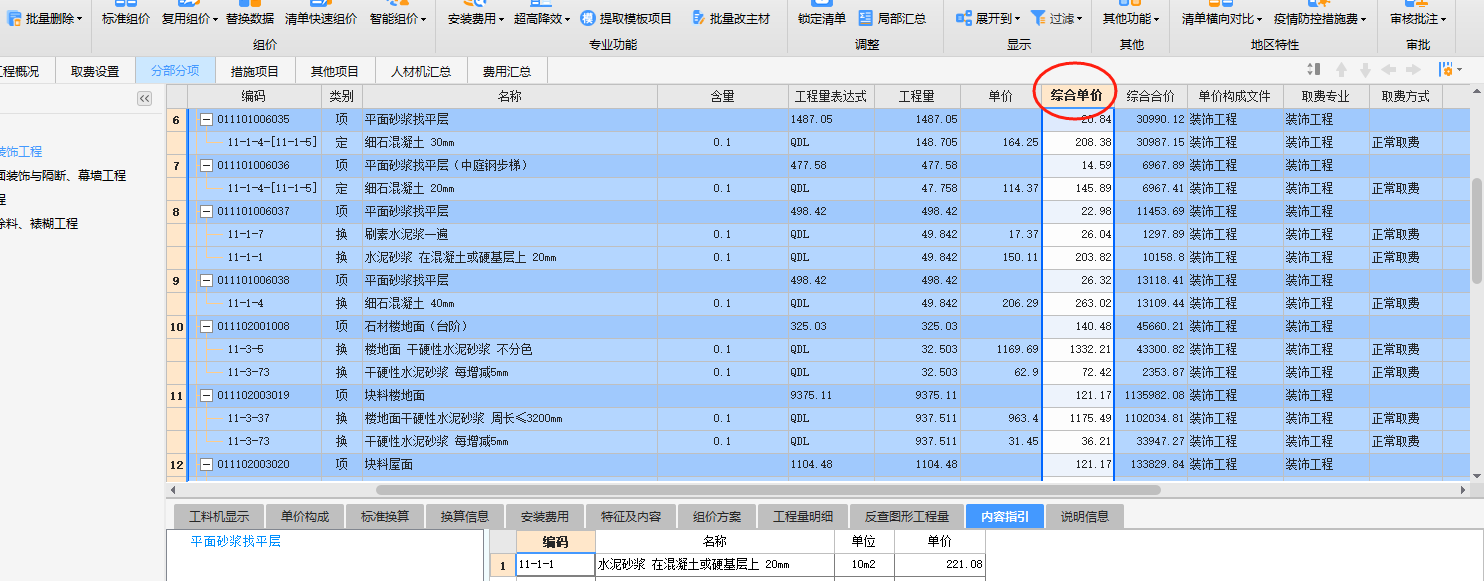Click the 清单快速组价 button
This screenshot has width=1484, height=581.
pyautogui.click(x=321, y=19)
